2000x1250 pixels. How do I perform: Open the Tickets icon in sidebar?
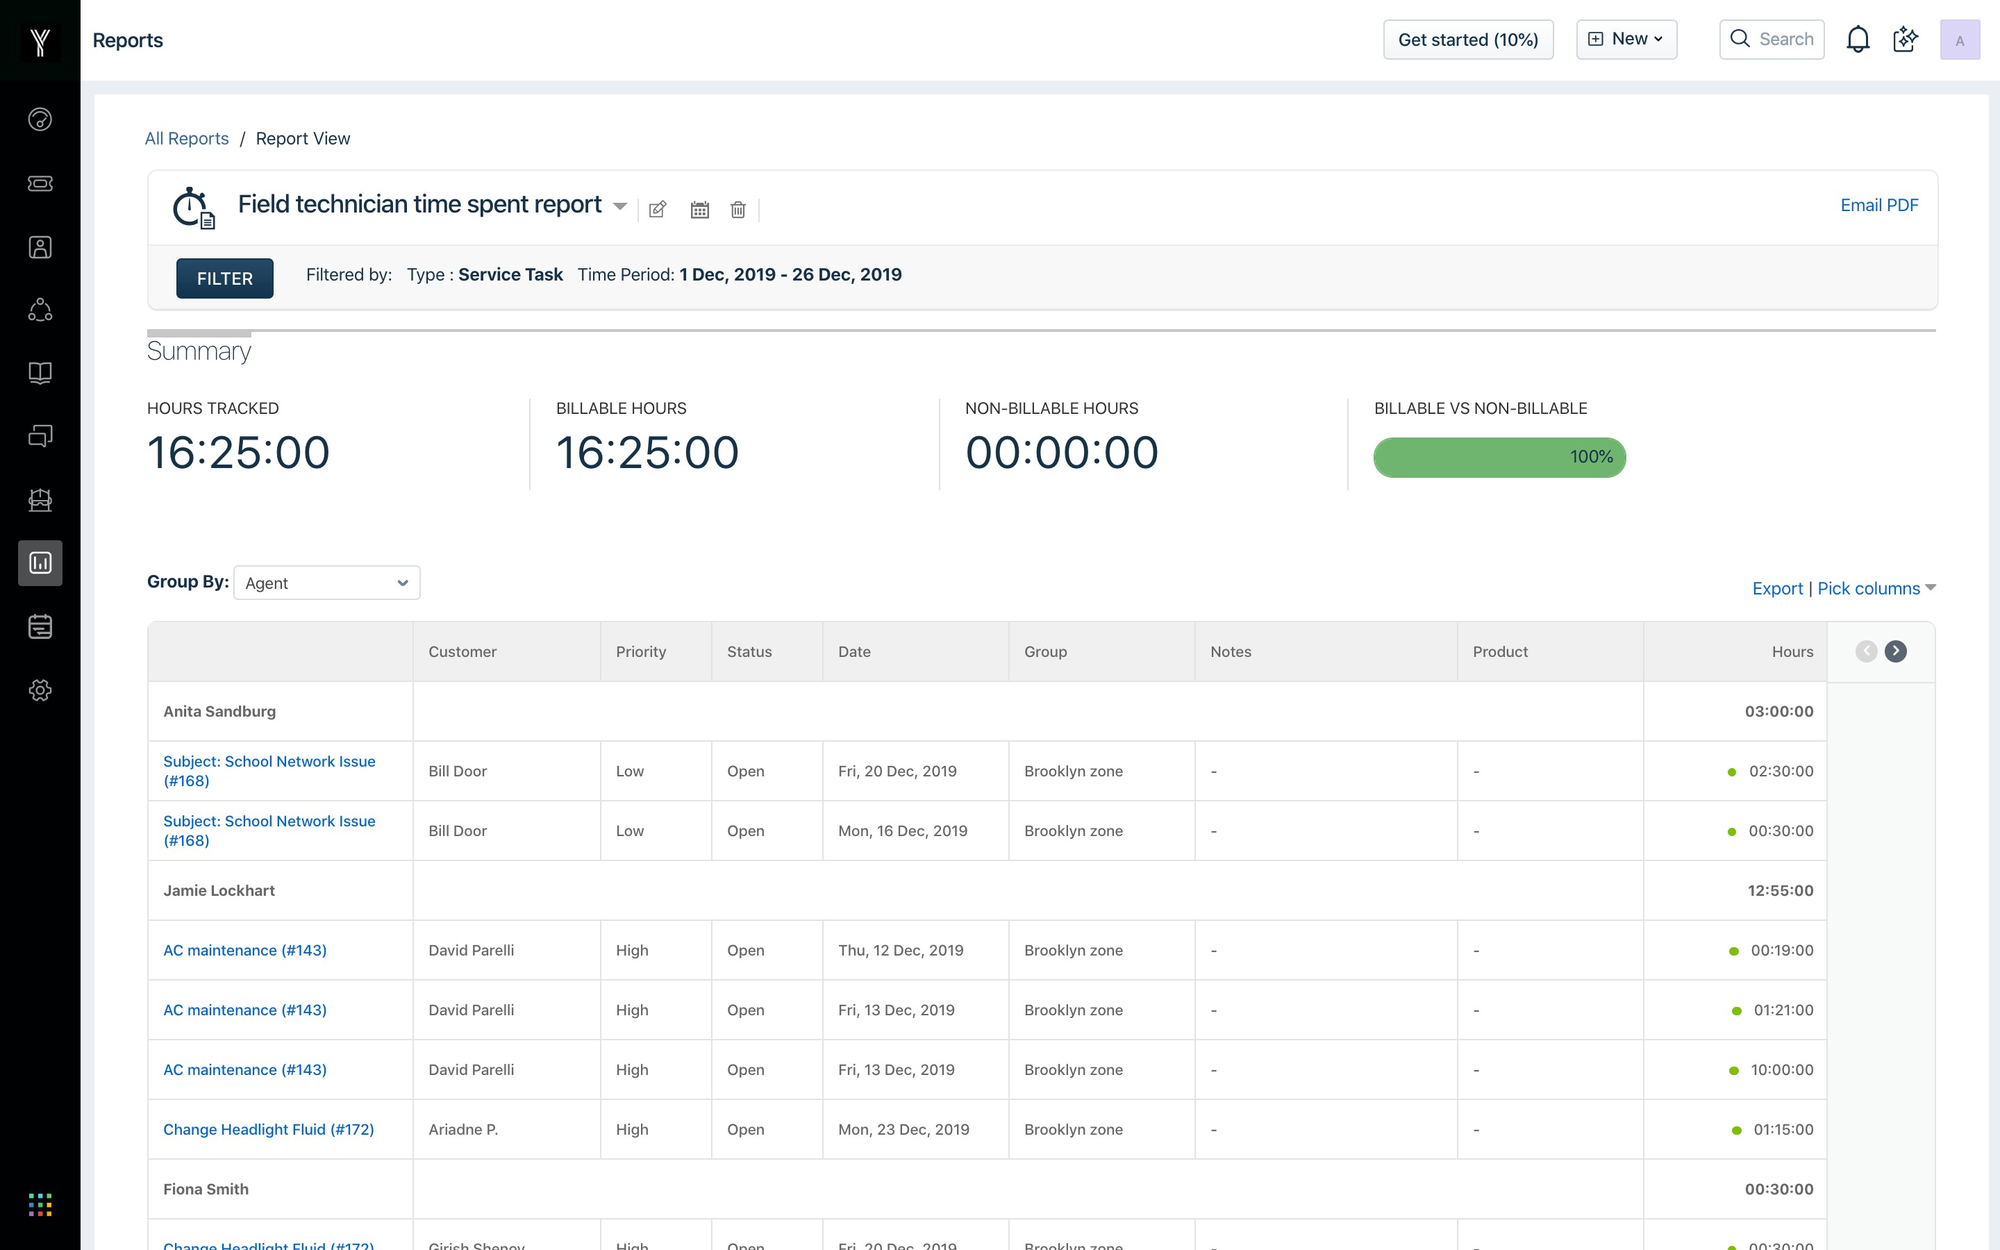[x=40, y=183]
